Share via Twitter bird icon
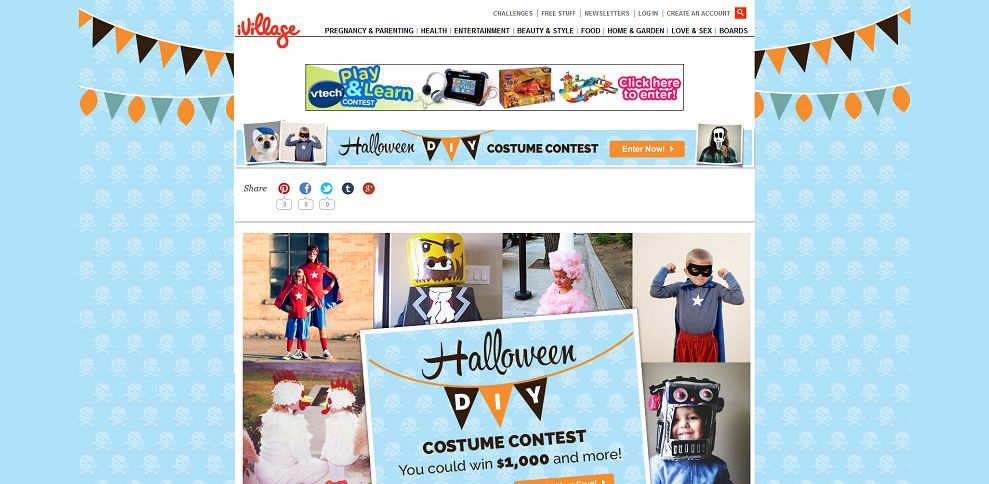This screenshot has height=484, width=989. point(327,188)
